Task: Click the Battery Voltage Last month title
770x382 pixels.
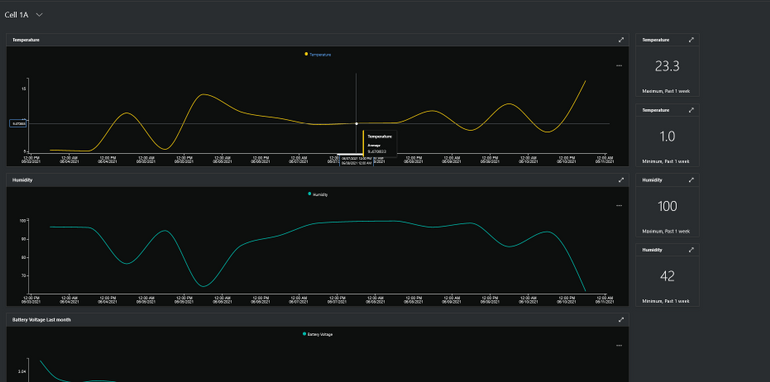Action: 42,320
